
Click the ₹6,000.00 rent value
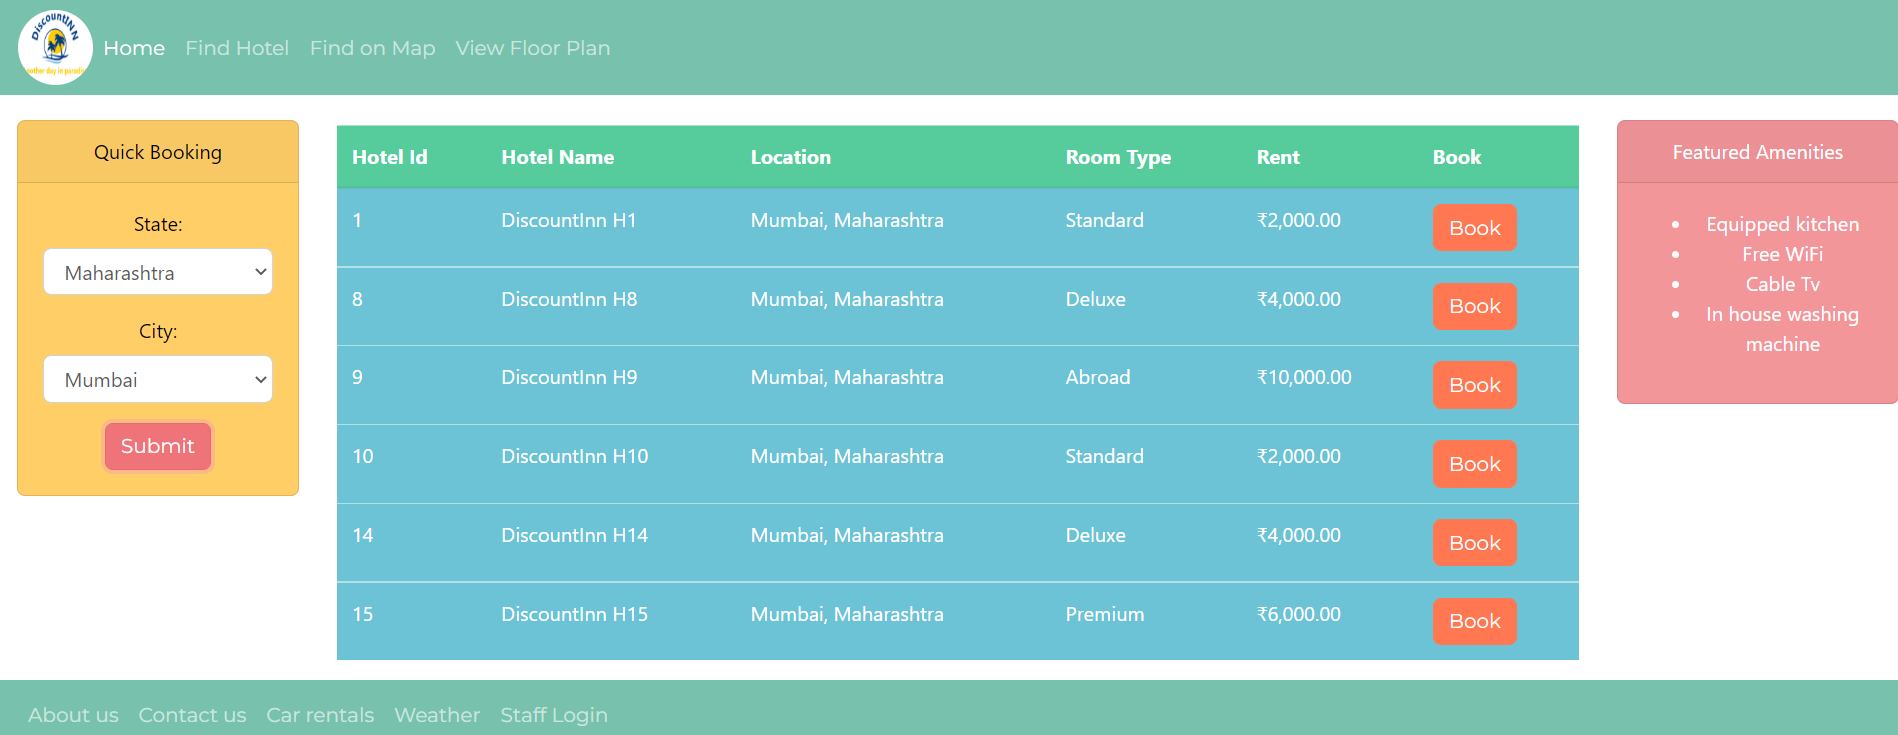pyautogui.click(x=1299, y=614)
